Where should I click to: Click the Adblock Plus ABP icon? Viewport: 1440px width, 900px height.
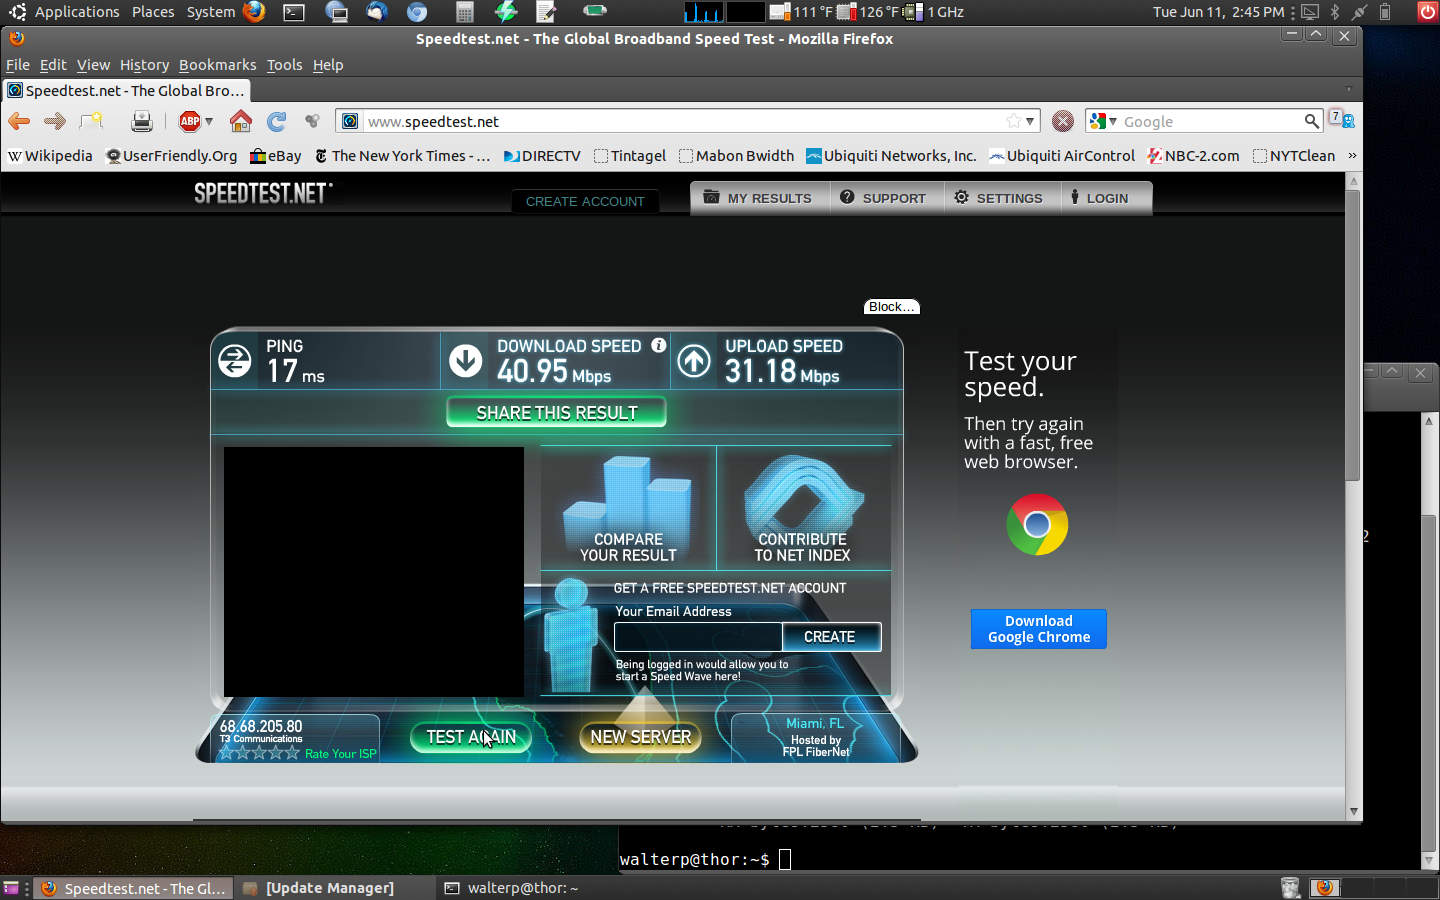pos(189,121)
